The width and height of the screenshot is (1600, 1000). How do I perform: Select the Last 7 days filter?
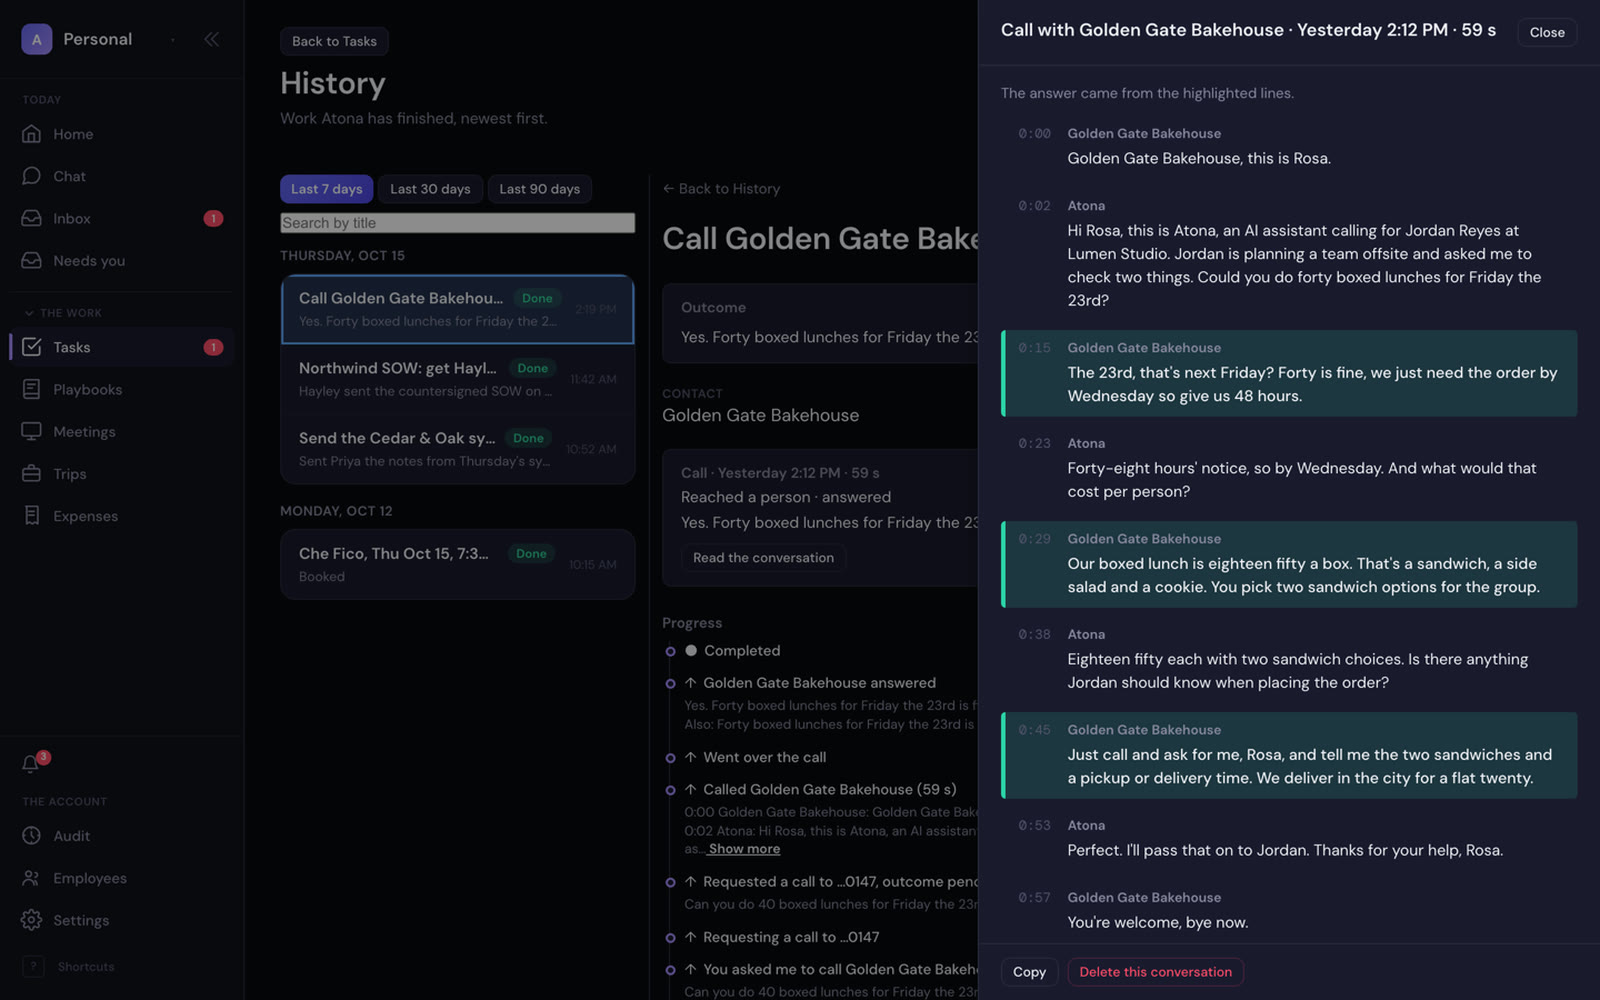point(327,189)
